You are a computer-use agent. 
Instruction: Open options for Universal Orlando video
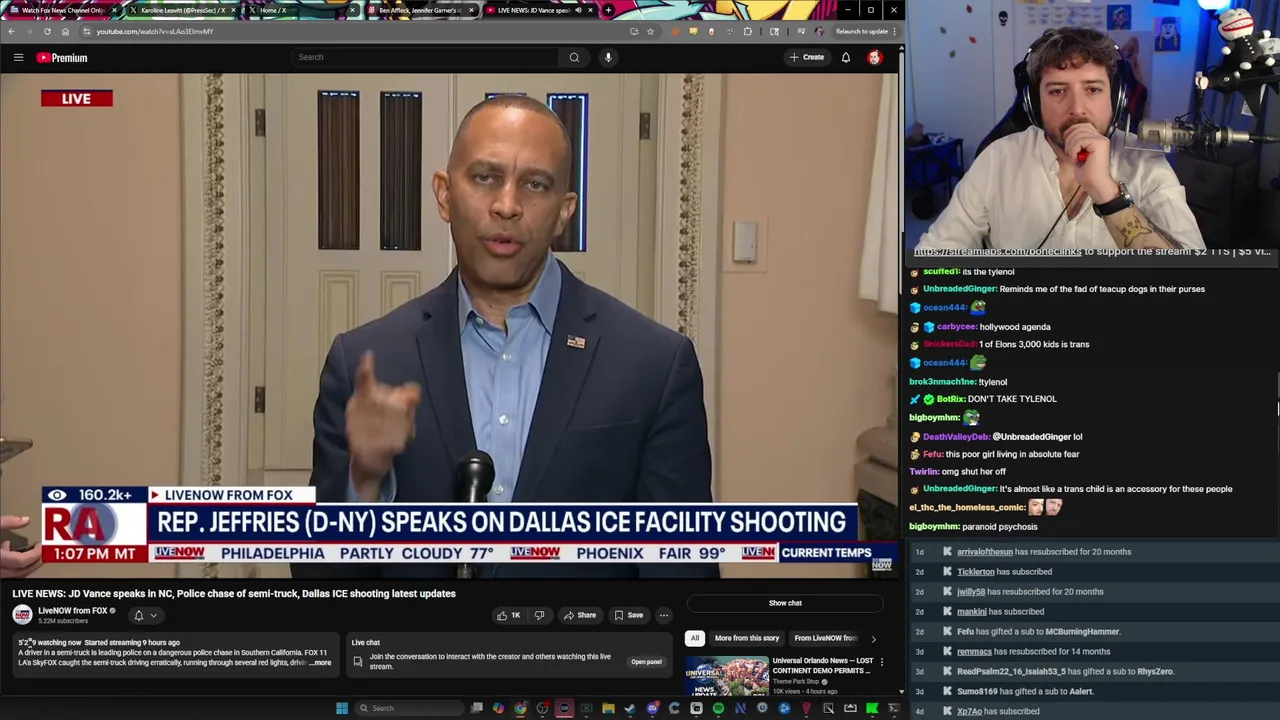click(x=881, y=662)
